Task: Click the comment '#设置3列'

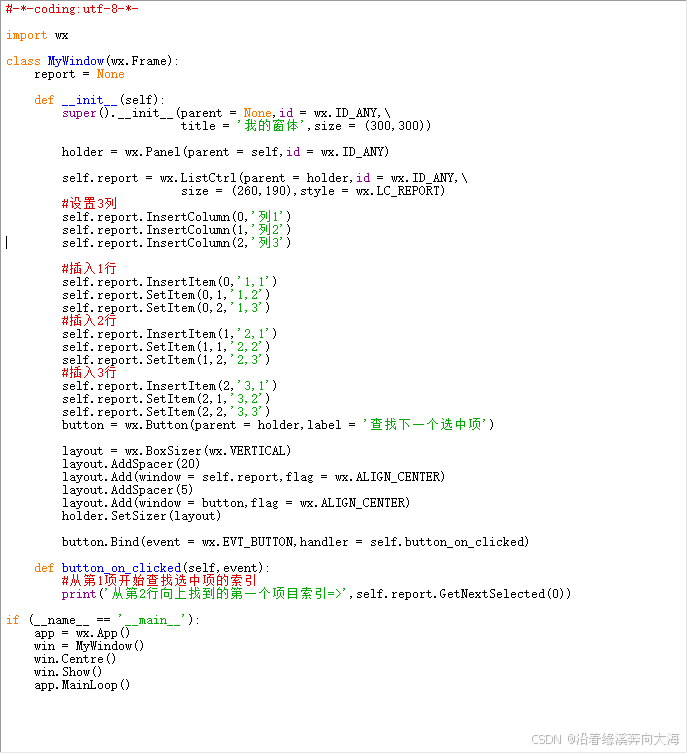Action: click(x=89, y=204)
